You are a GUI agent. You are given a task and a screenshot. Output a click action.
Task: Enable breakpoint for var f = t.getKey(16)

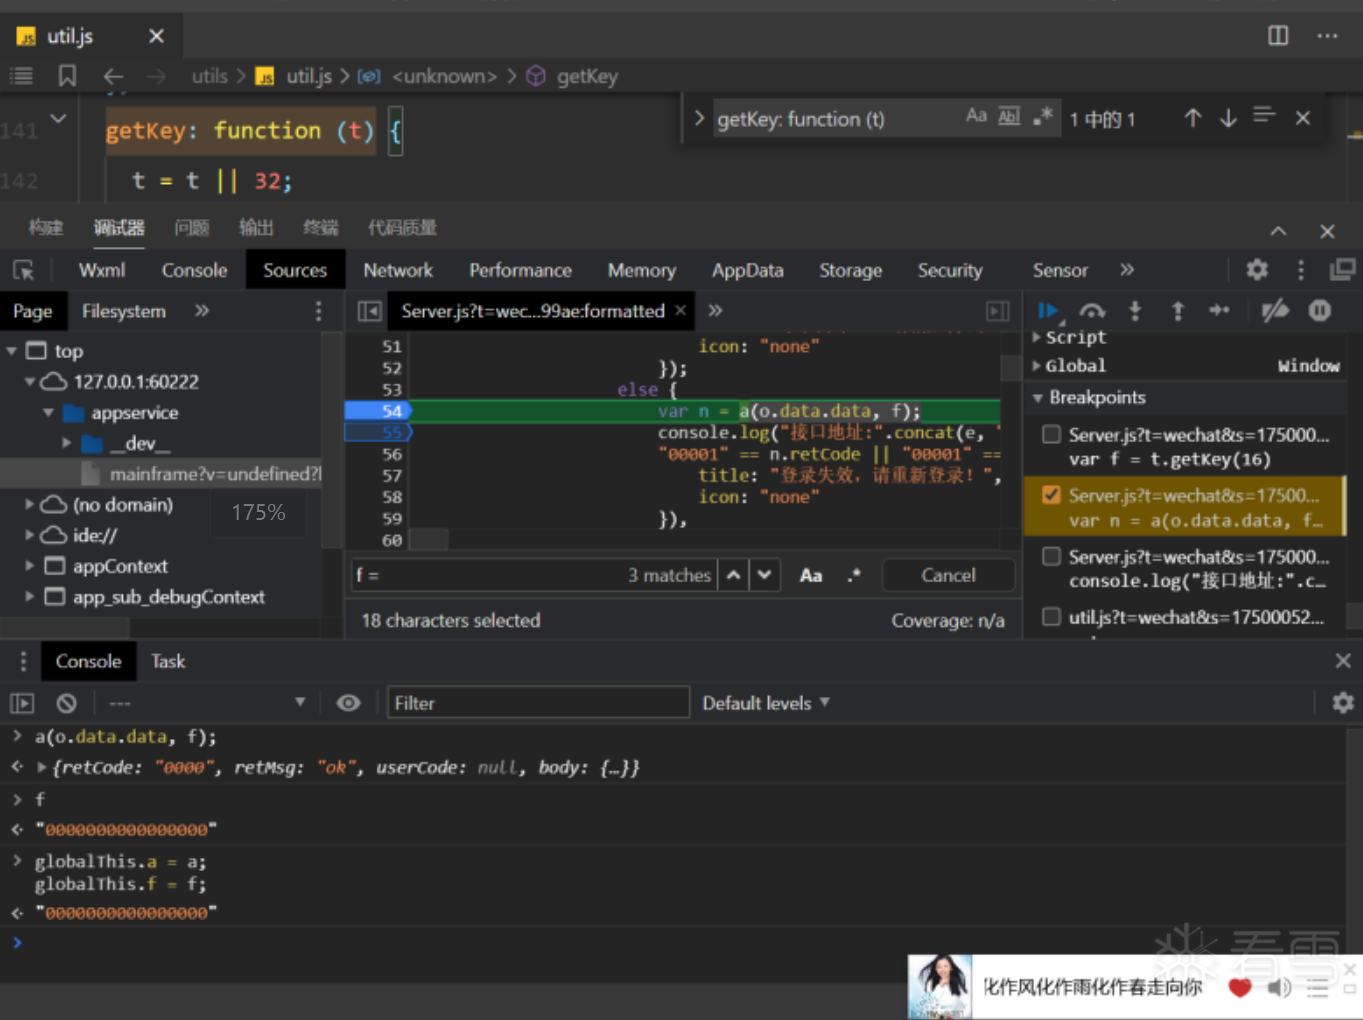[1051, 435]
